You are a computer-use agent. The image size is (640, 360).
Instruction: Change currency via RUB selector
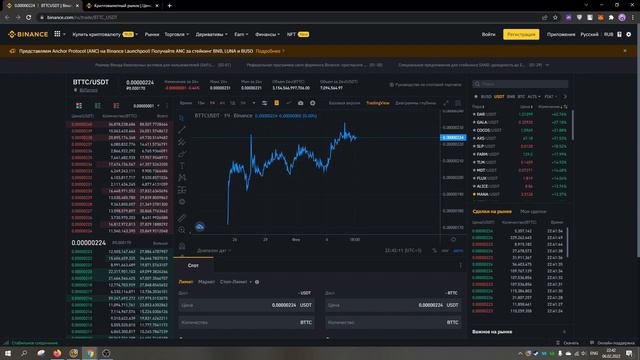(x=609, y=34)
